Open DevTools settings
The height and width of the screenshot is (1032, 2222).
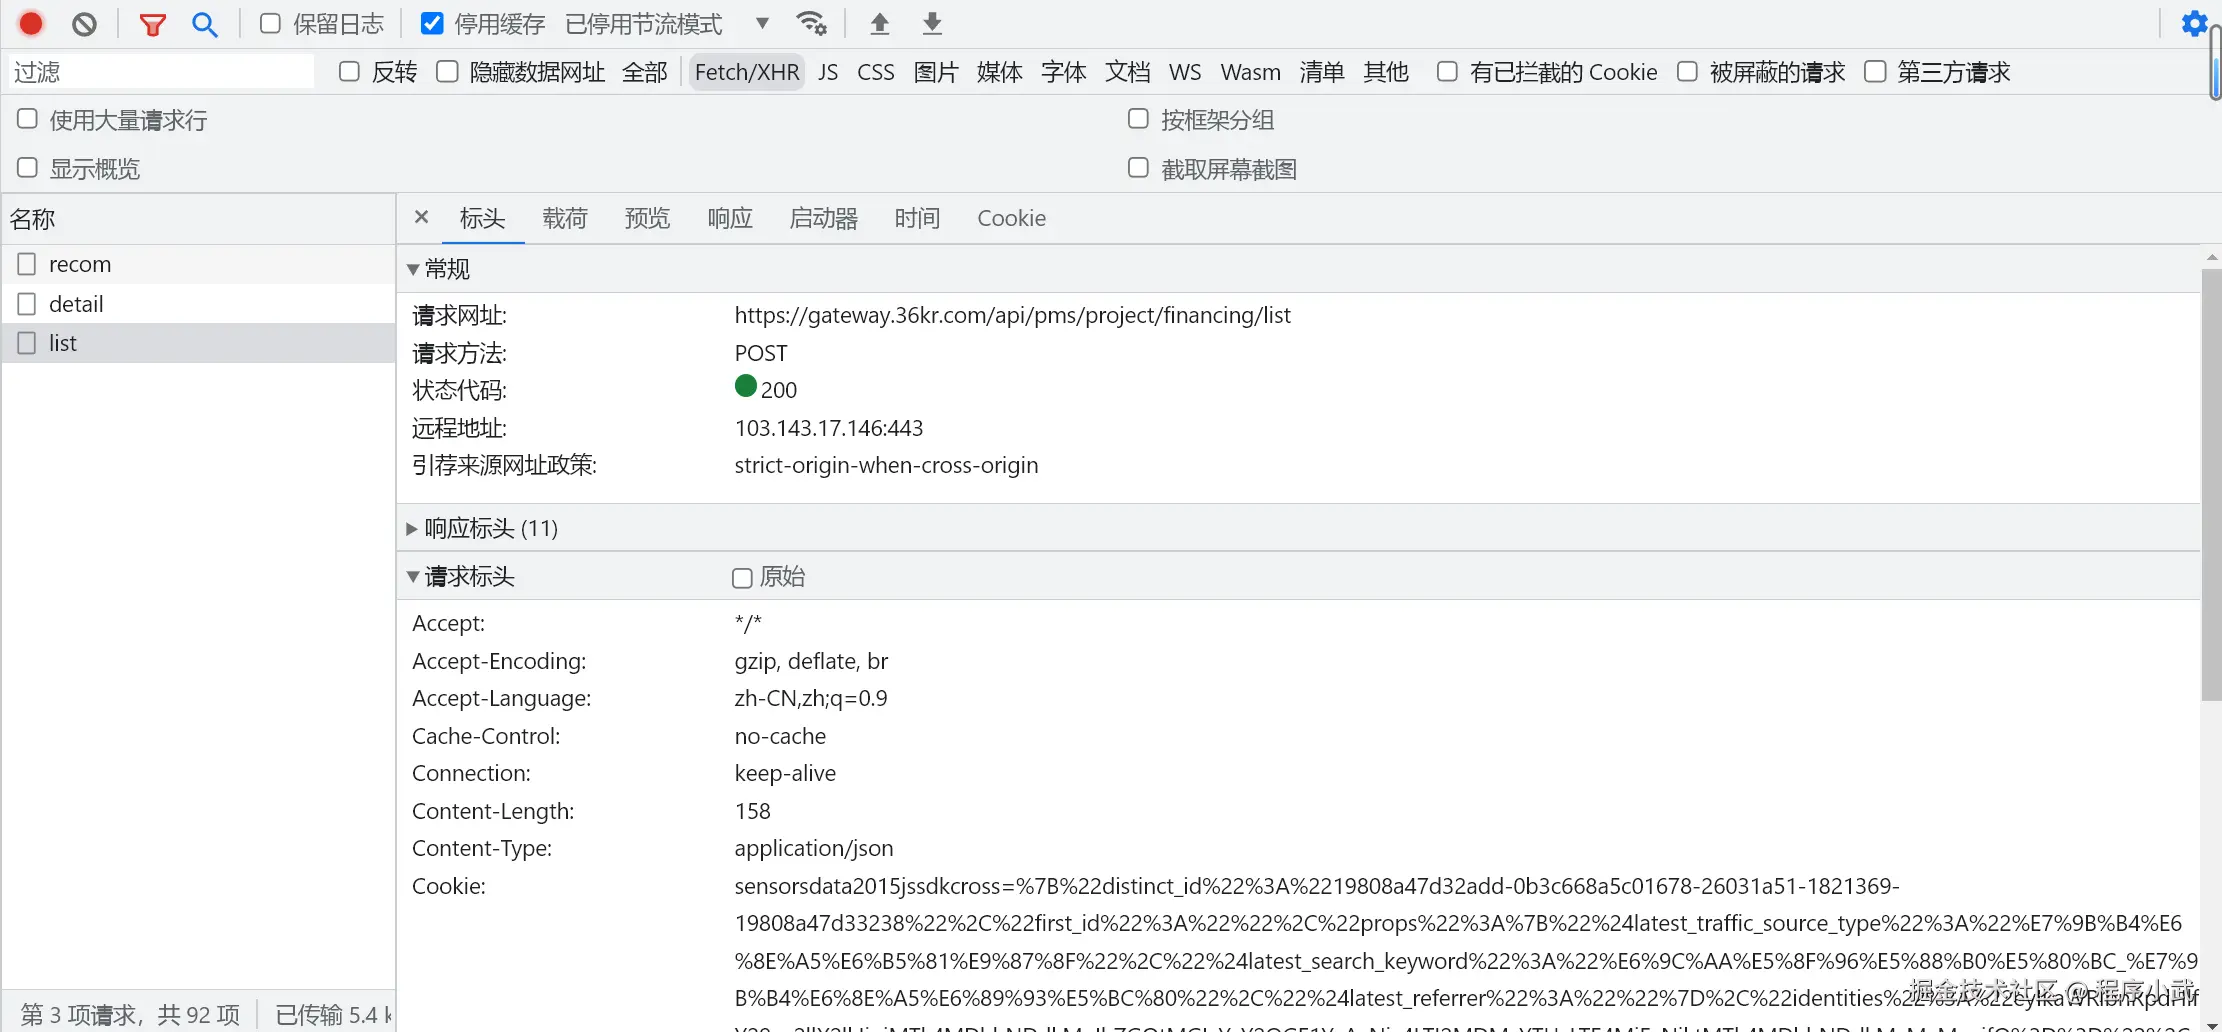coord(2194,22)
